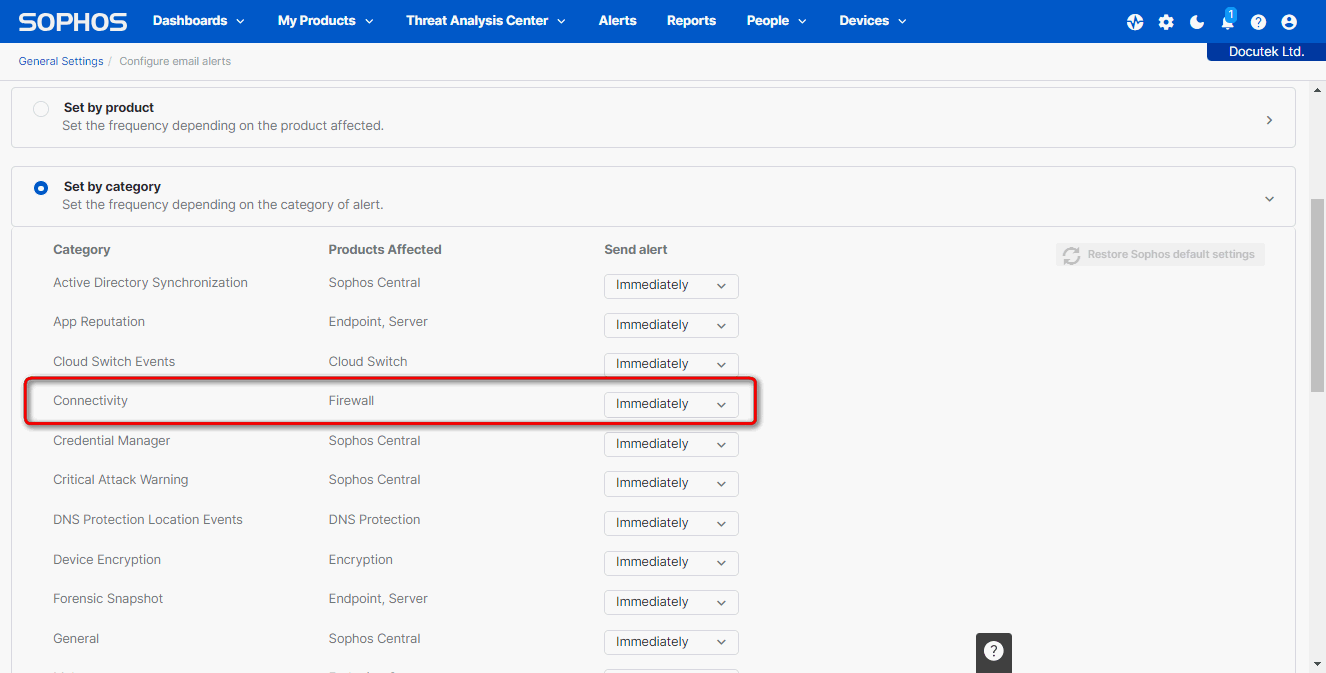Click the Docutek Ltd. account label
The image size is (1326, 673).
pos(1266,51)
